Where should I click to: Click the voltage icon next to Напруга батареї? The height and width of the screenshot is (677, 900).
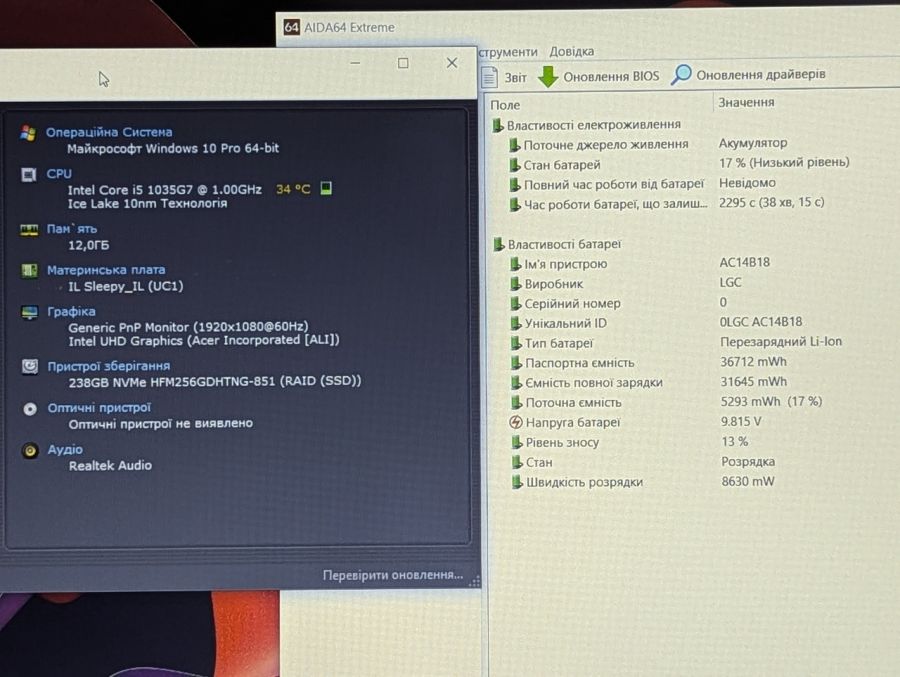click(x=516, y=423)
